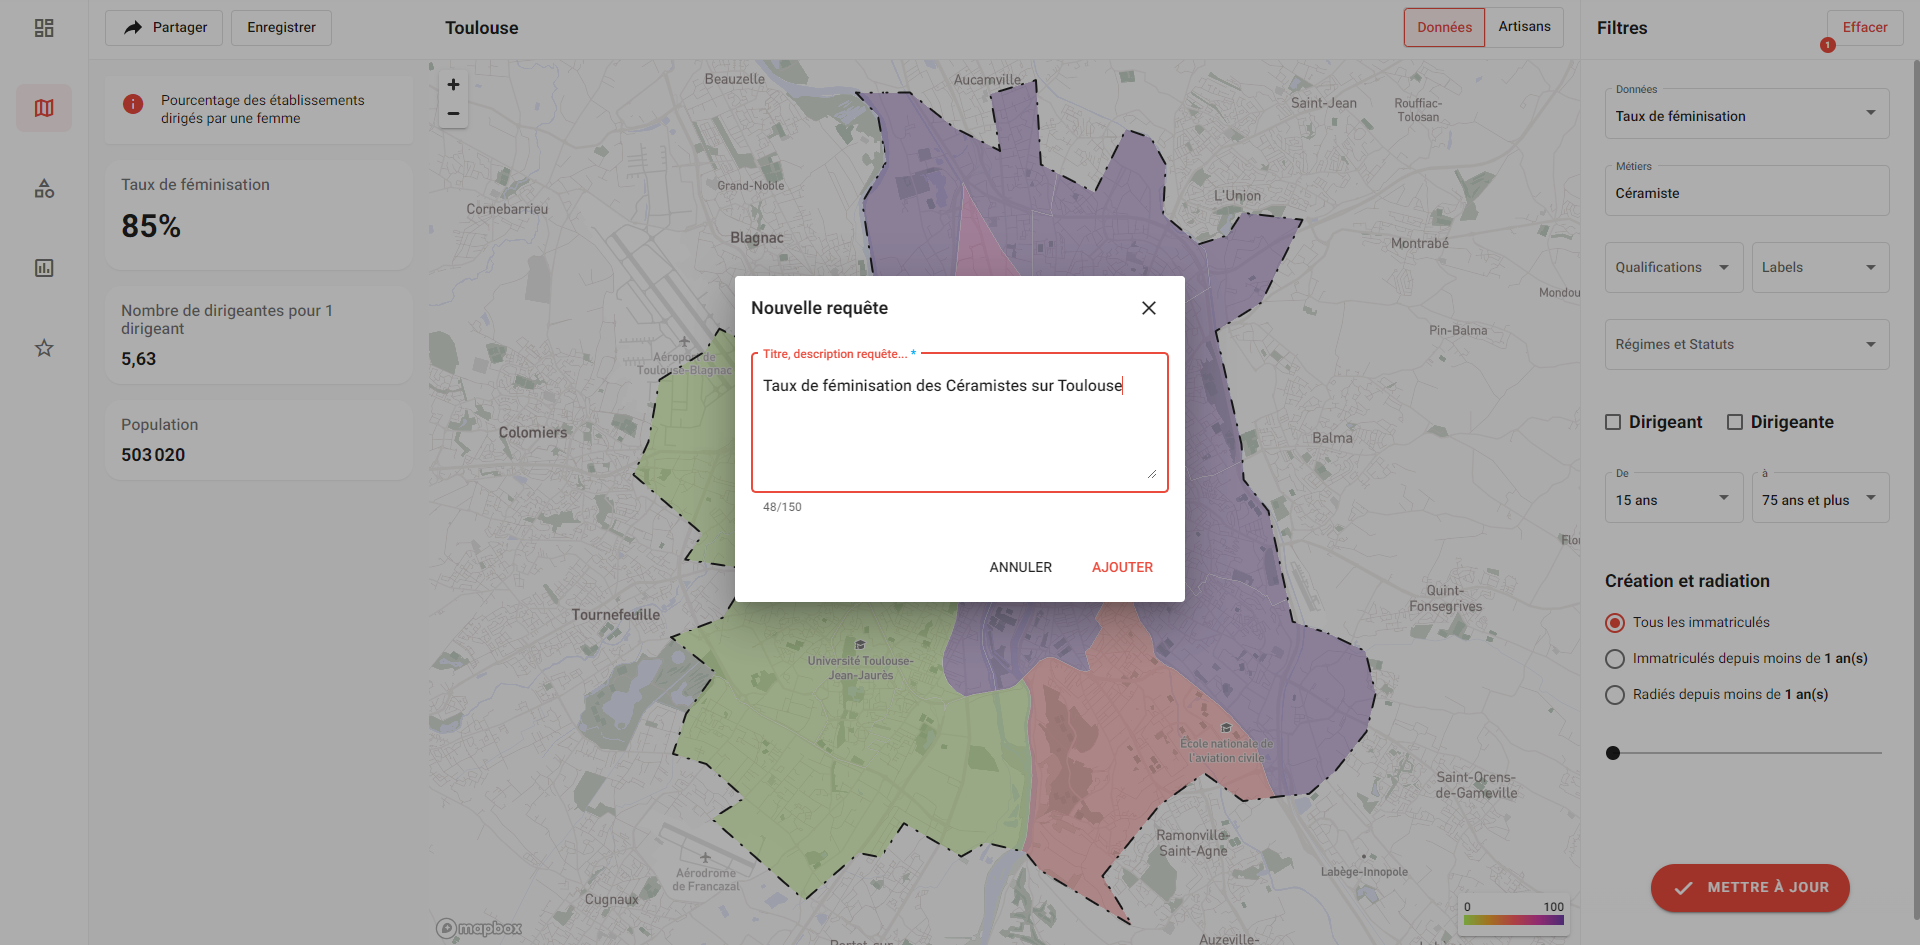Screen dimensions: 1920x945
Task: Open the Qualifications dropdown
Action: pyautogui.click(x=1674, y=267)
